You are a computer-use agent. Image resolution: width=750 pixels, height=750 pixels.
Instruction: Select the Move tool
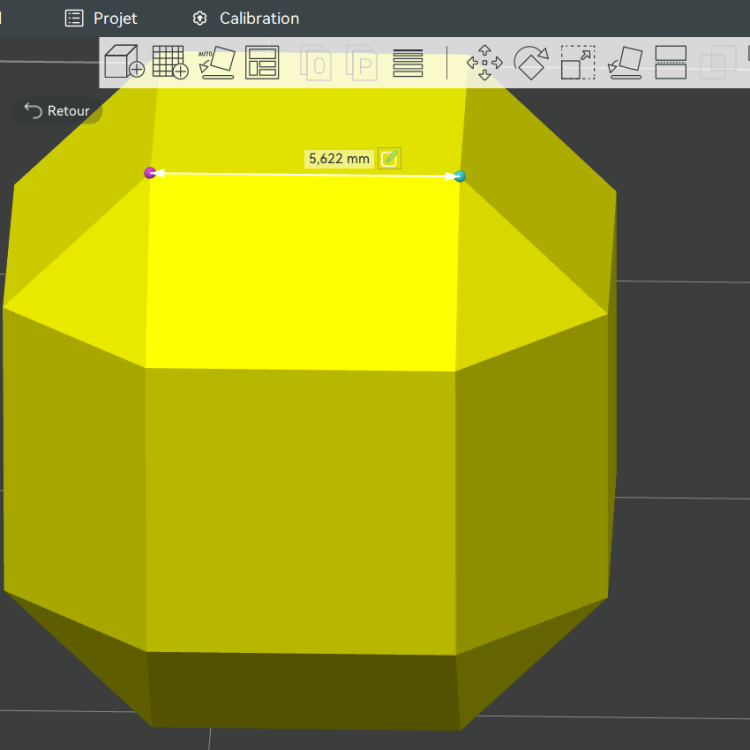(x=485, y=62)
